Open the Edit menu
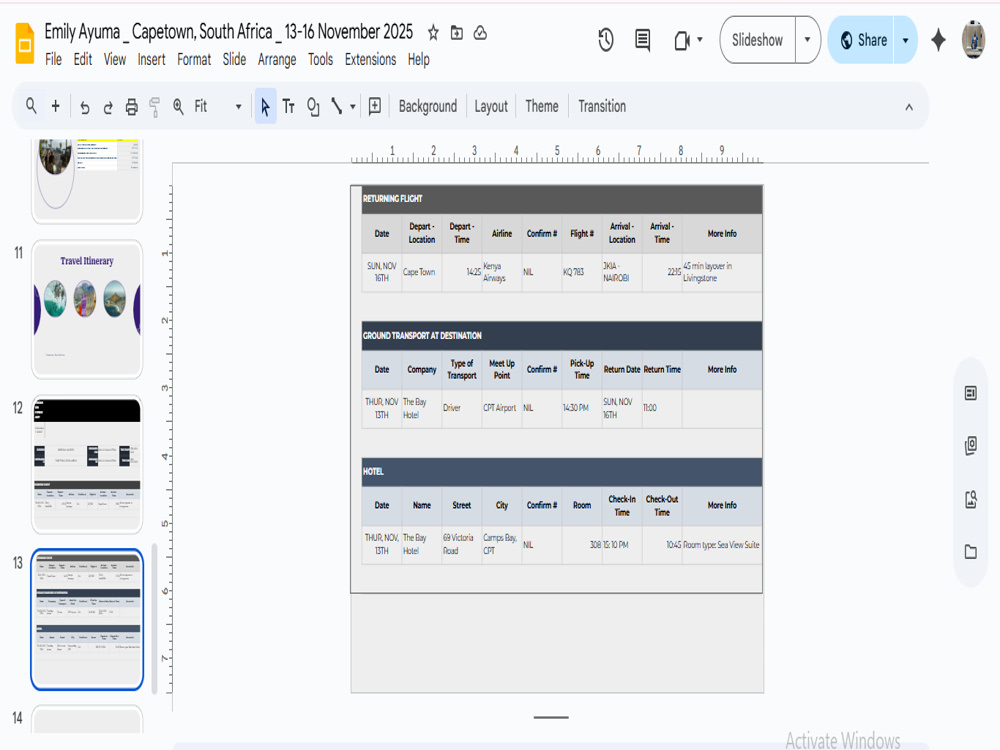 (x=83, y=59)
